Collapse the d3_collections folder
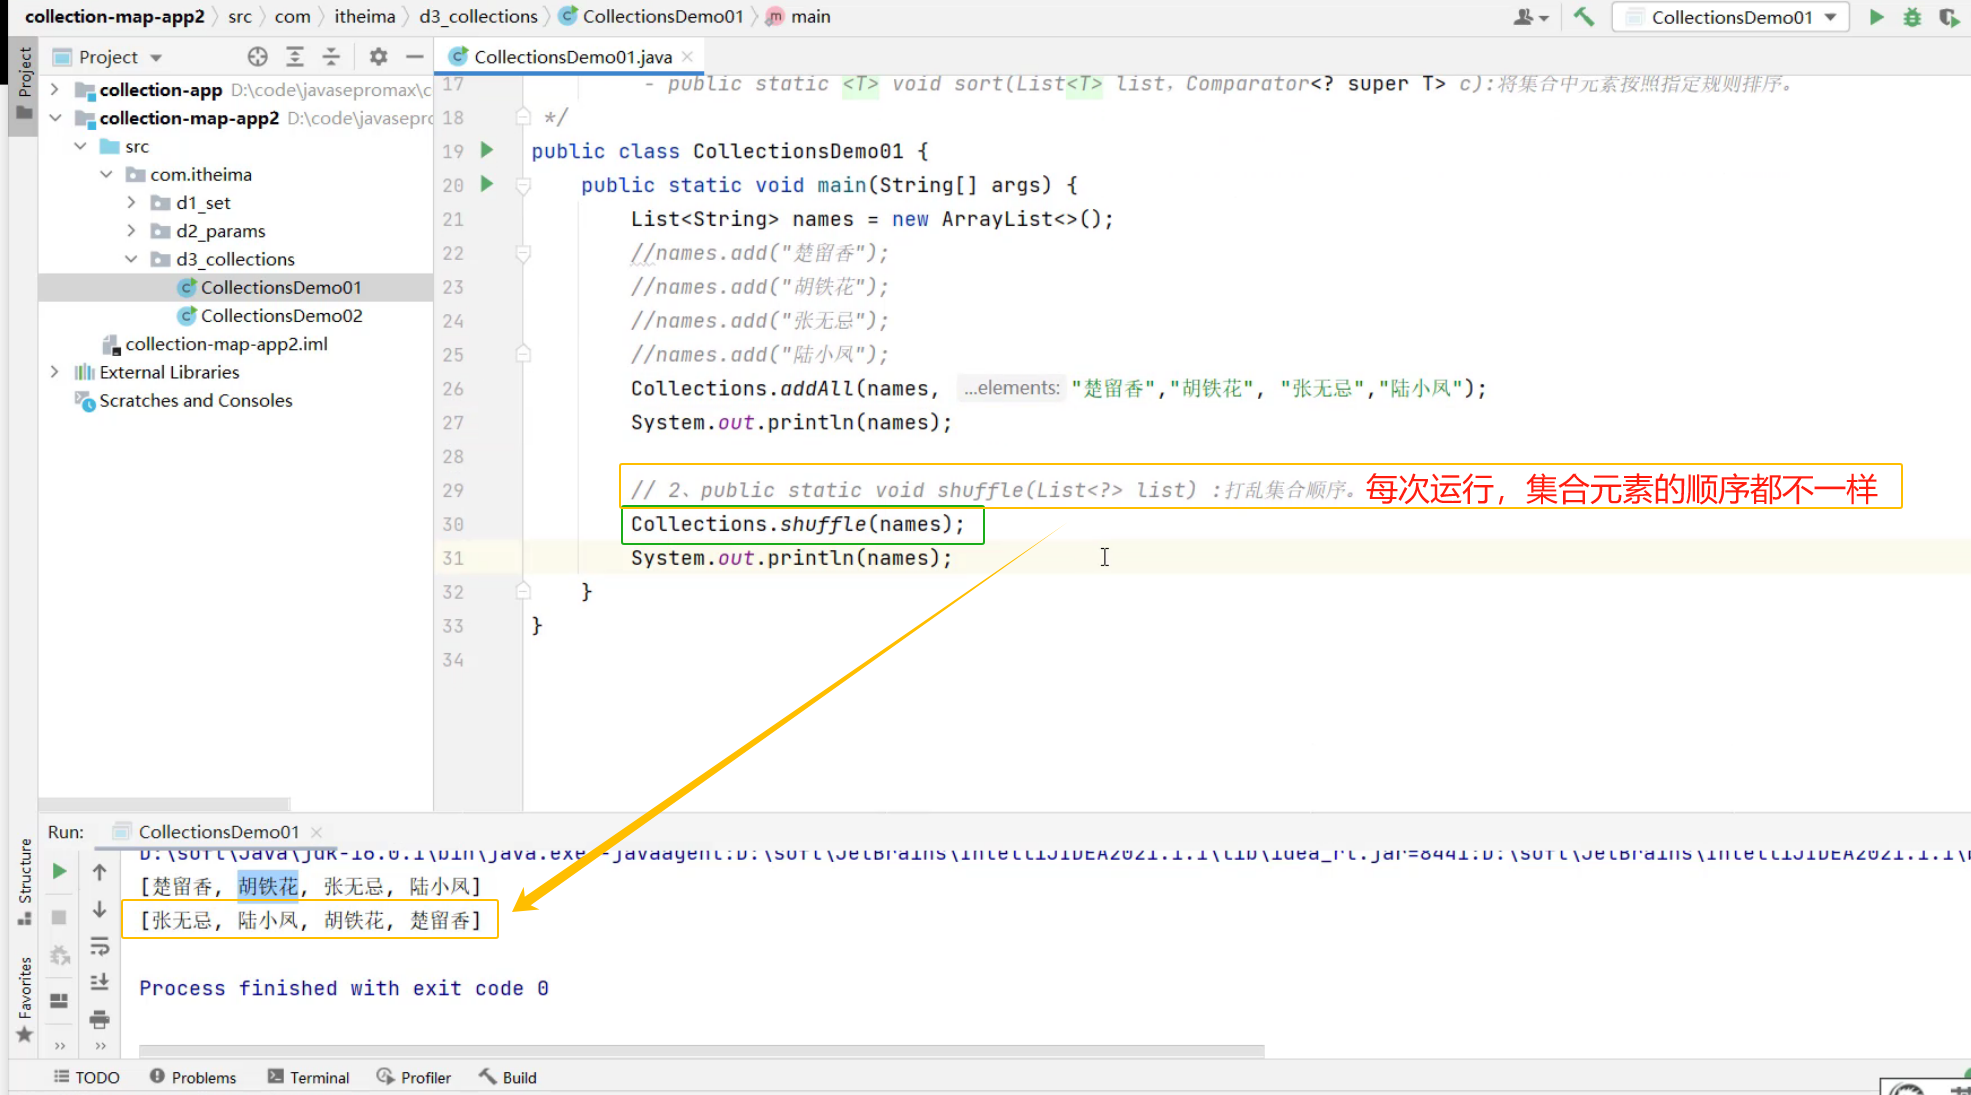The height and width of the screenshot is (1095, 1971). tap(131, 259)
